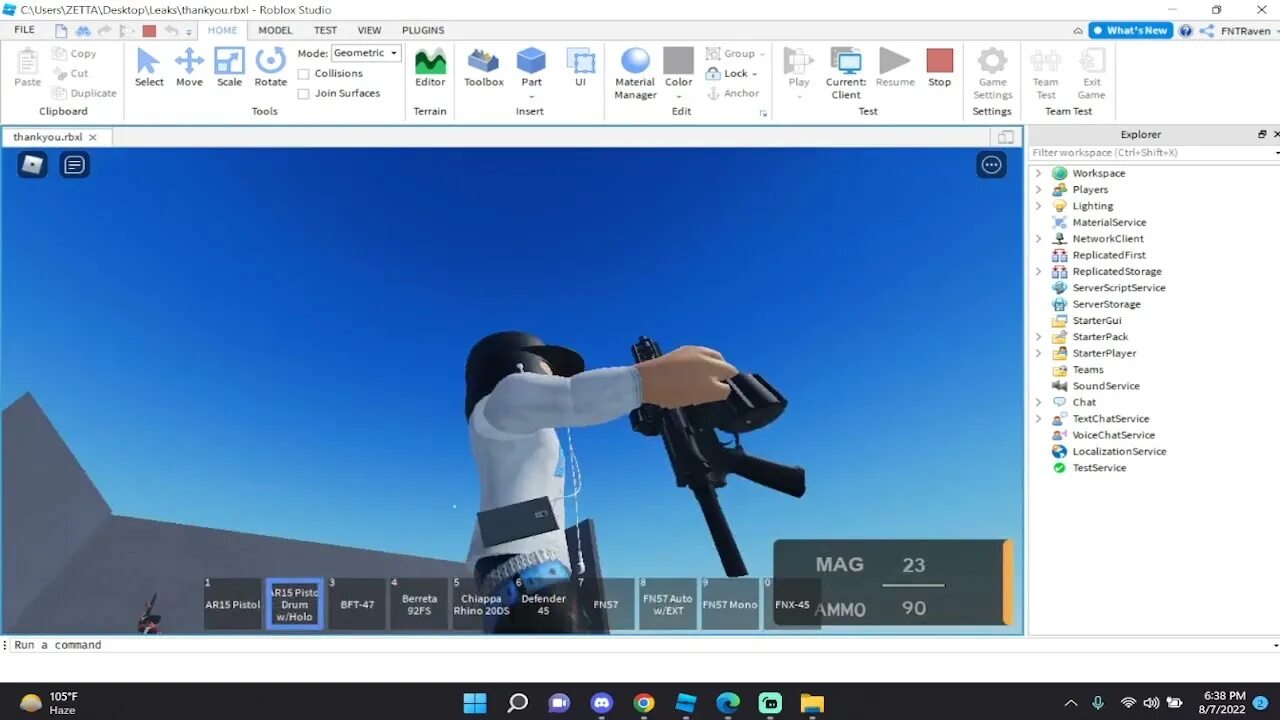Switch to the VIEW tab
The height and width of the screenshot is (720, 1280).
[369, 30]
